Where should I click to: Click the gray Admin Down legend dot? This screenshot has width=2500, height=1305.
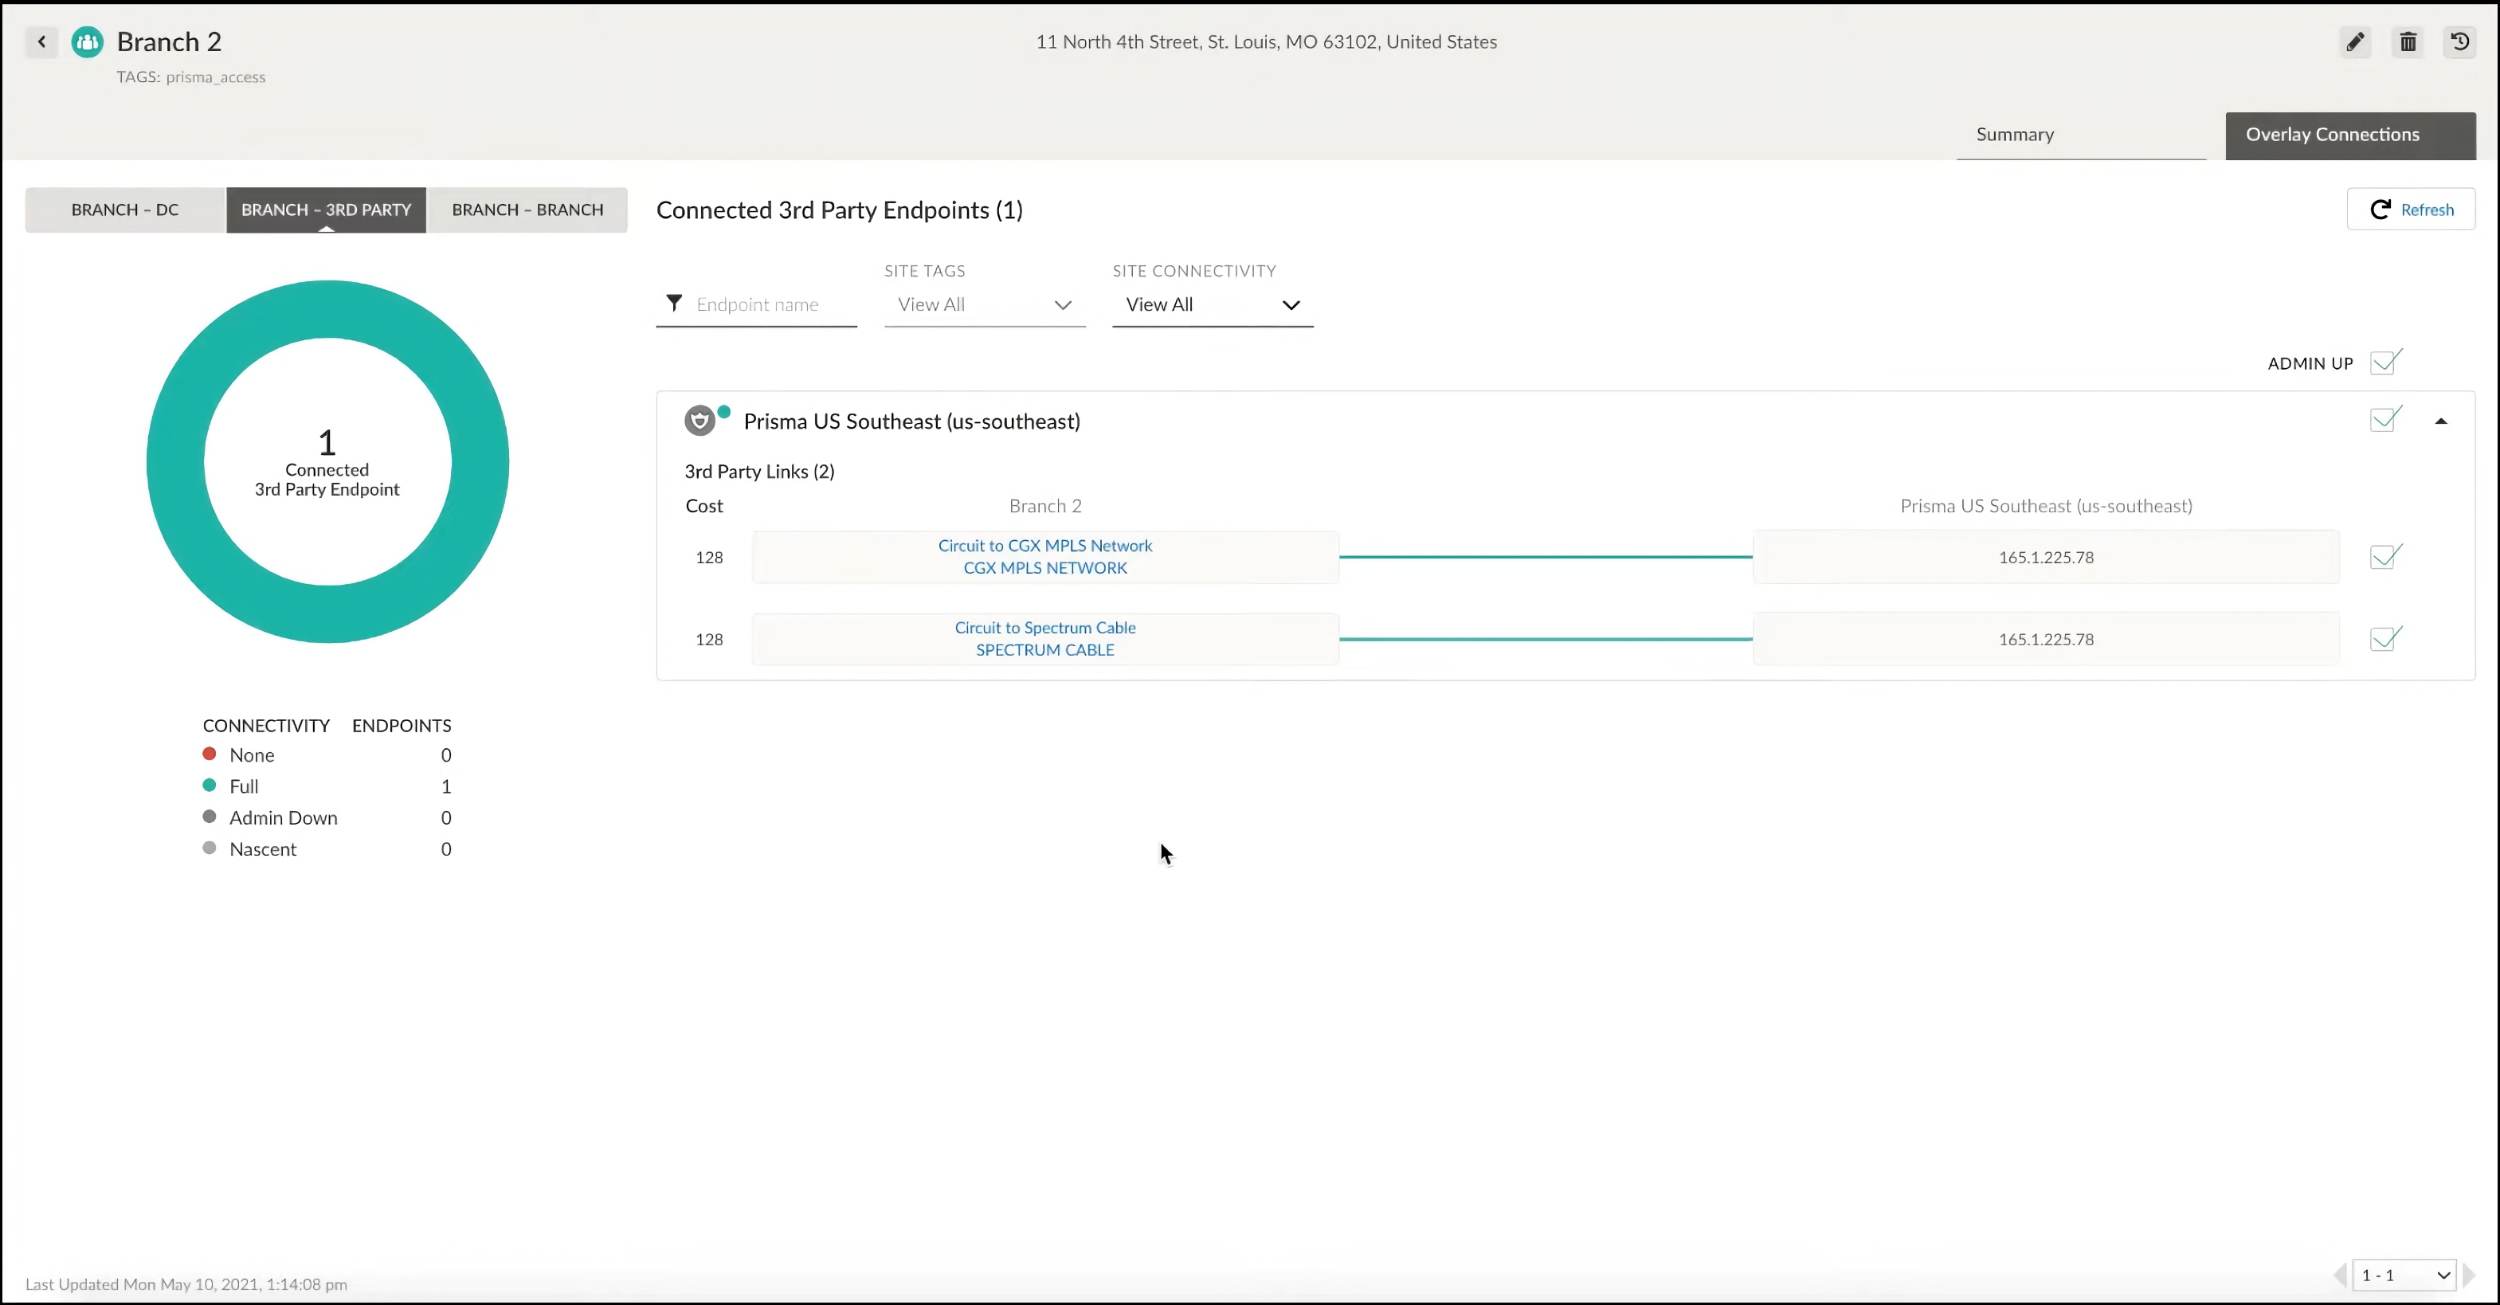tap(209, 816)
